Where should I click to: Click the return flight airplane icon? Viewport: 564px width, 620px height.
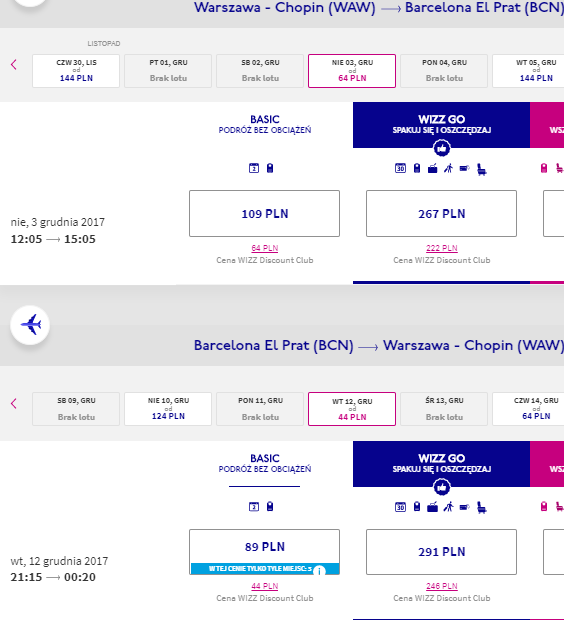tap(30, 325)
